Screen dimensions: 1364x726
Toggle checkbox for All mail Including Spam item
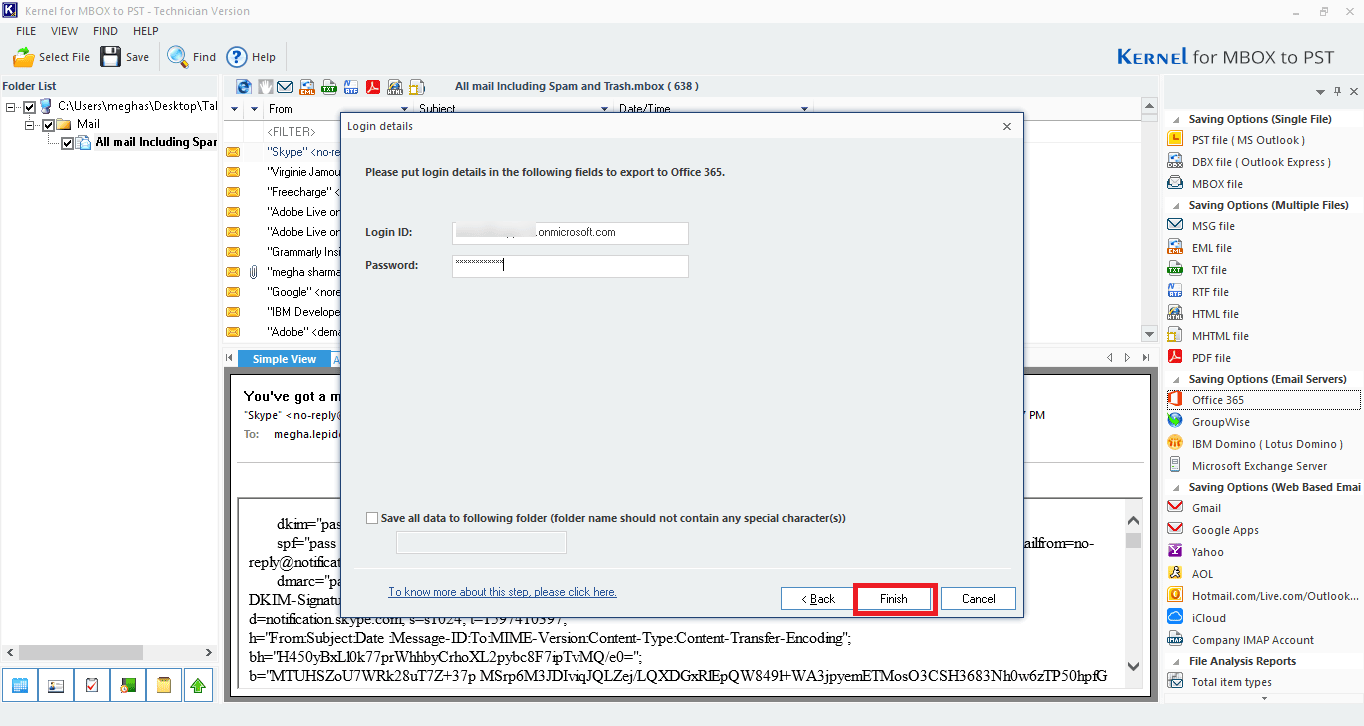[67, 143]
